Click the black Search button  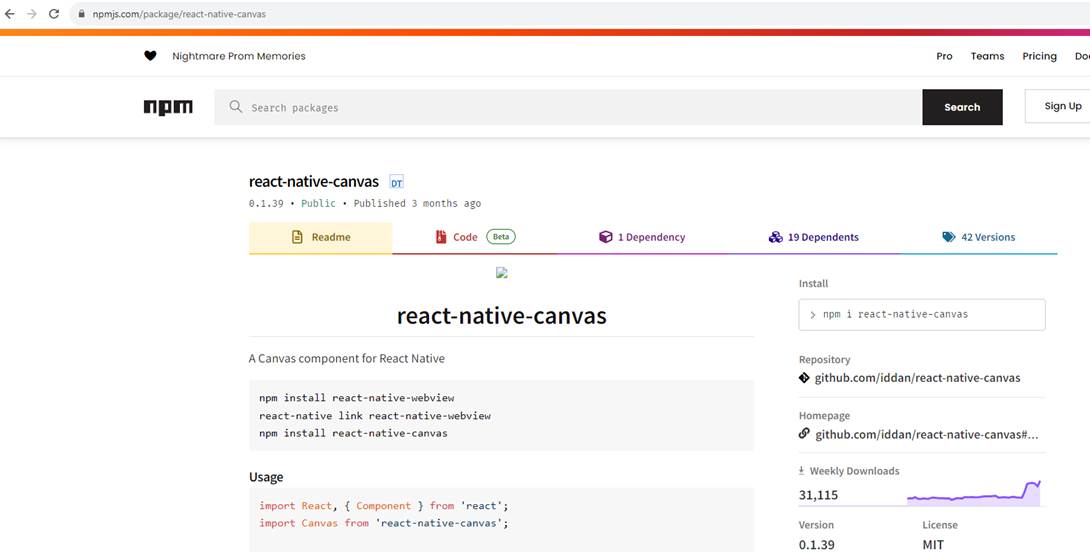pos(962,107)
